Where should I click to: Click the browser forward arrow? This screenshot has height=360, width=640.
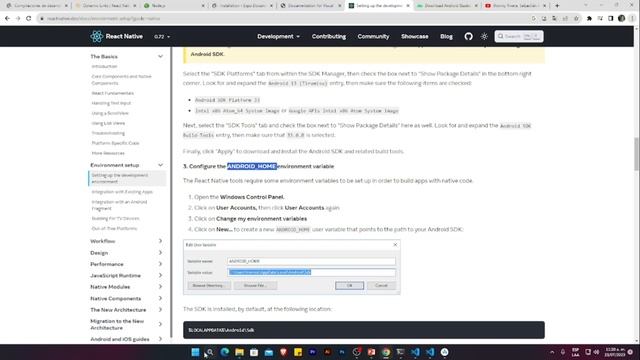[x=18, y=18]
